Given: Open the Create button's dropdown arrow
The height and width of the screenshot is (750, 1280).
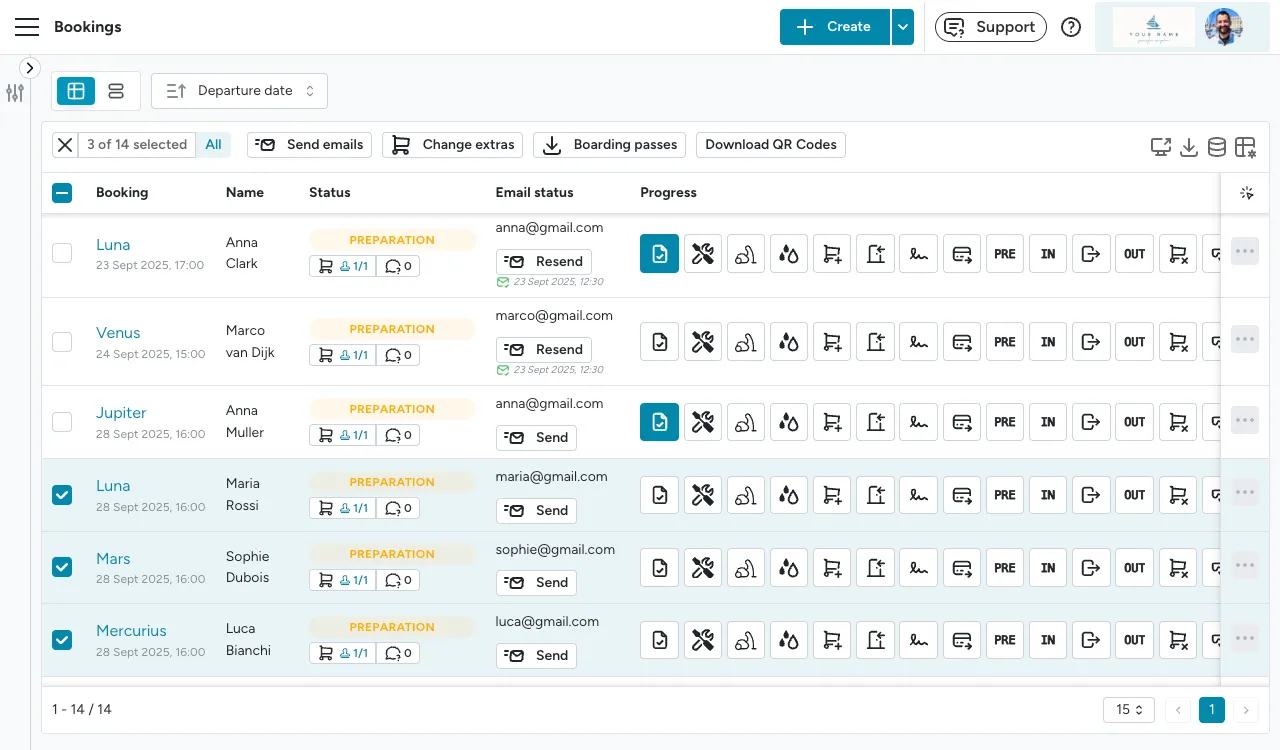Looking at the screenshot, I should [x=903, y=27].
